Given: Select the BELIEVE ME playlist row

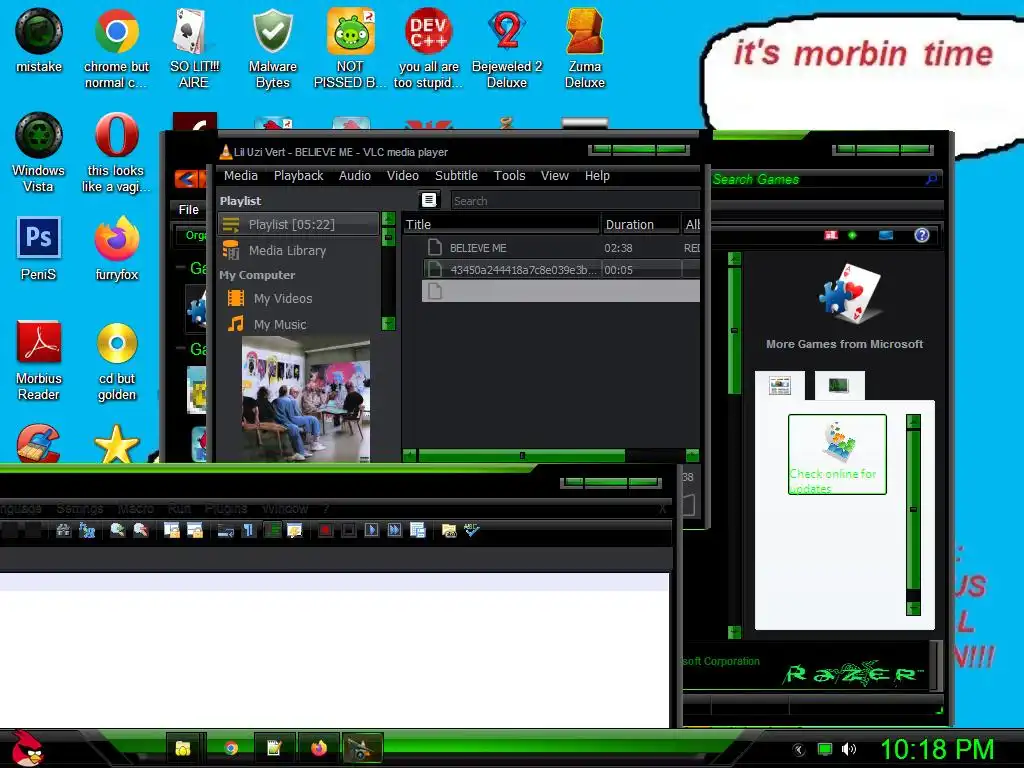Looking at the screenshot, I should (561, 248).
